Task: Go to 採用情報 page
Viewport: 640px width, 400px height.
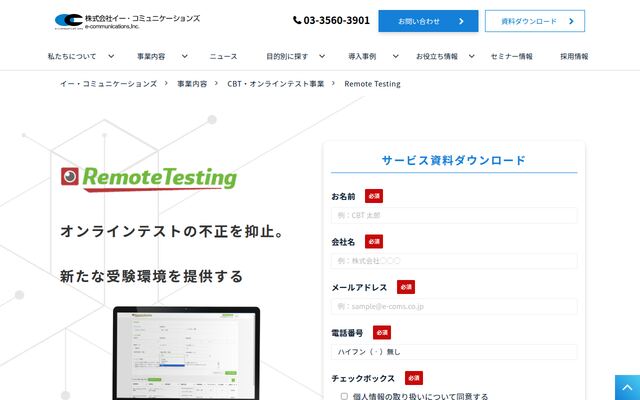Action: click(x=574, y=56)
